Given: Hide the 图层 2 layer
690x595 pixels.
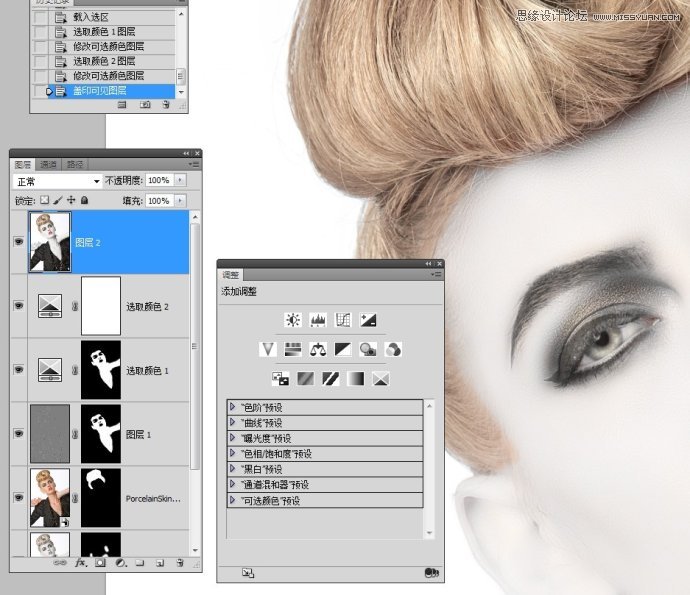Looking at the screenshot, I should [x=18, y=242].
